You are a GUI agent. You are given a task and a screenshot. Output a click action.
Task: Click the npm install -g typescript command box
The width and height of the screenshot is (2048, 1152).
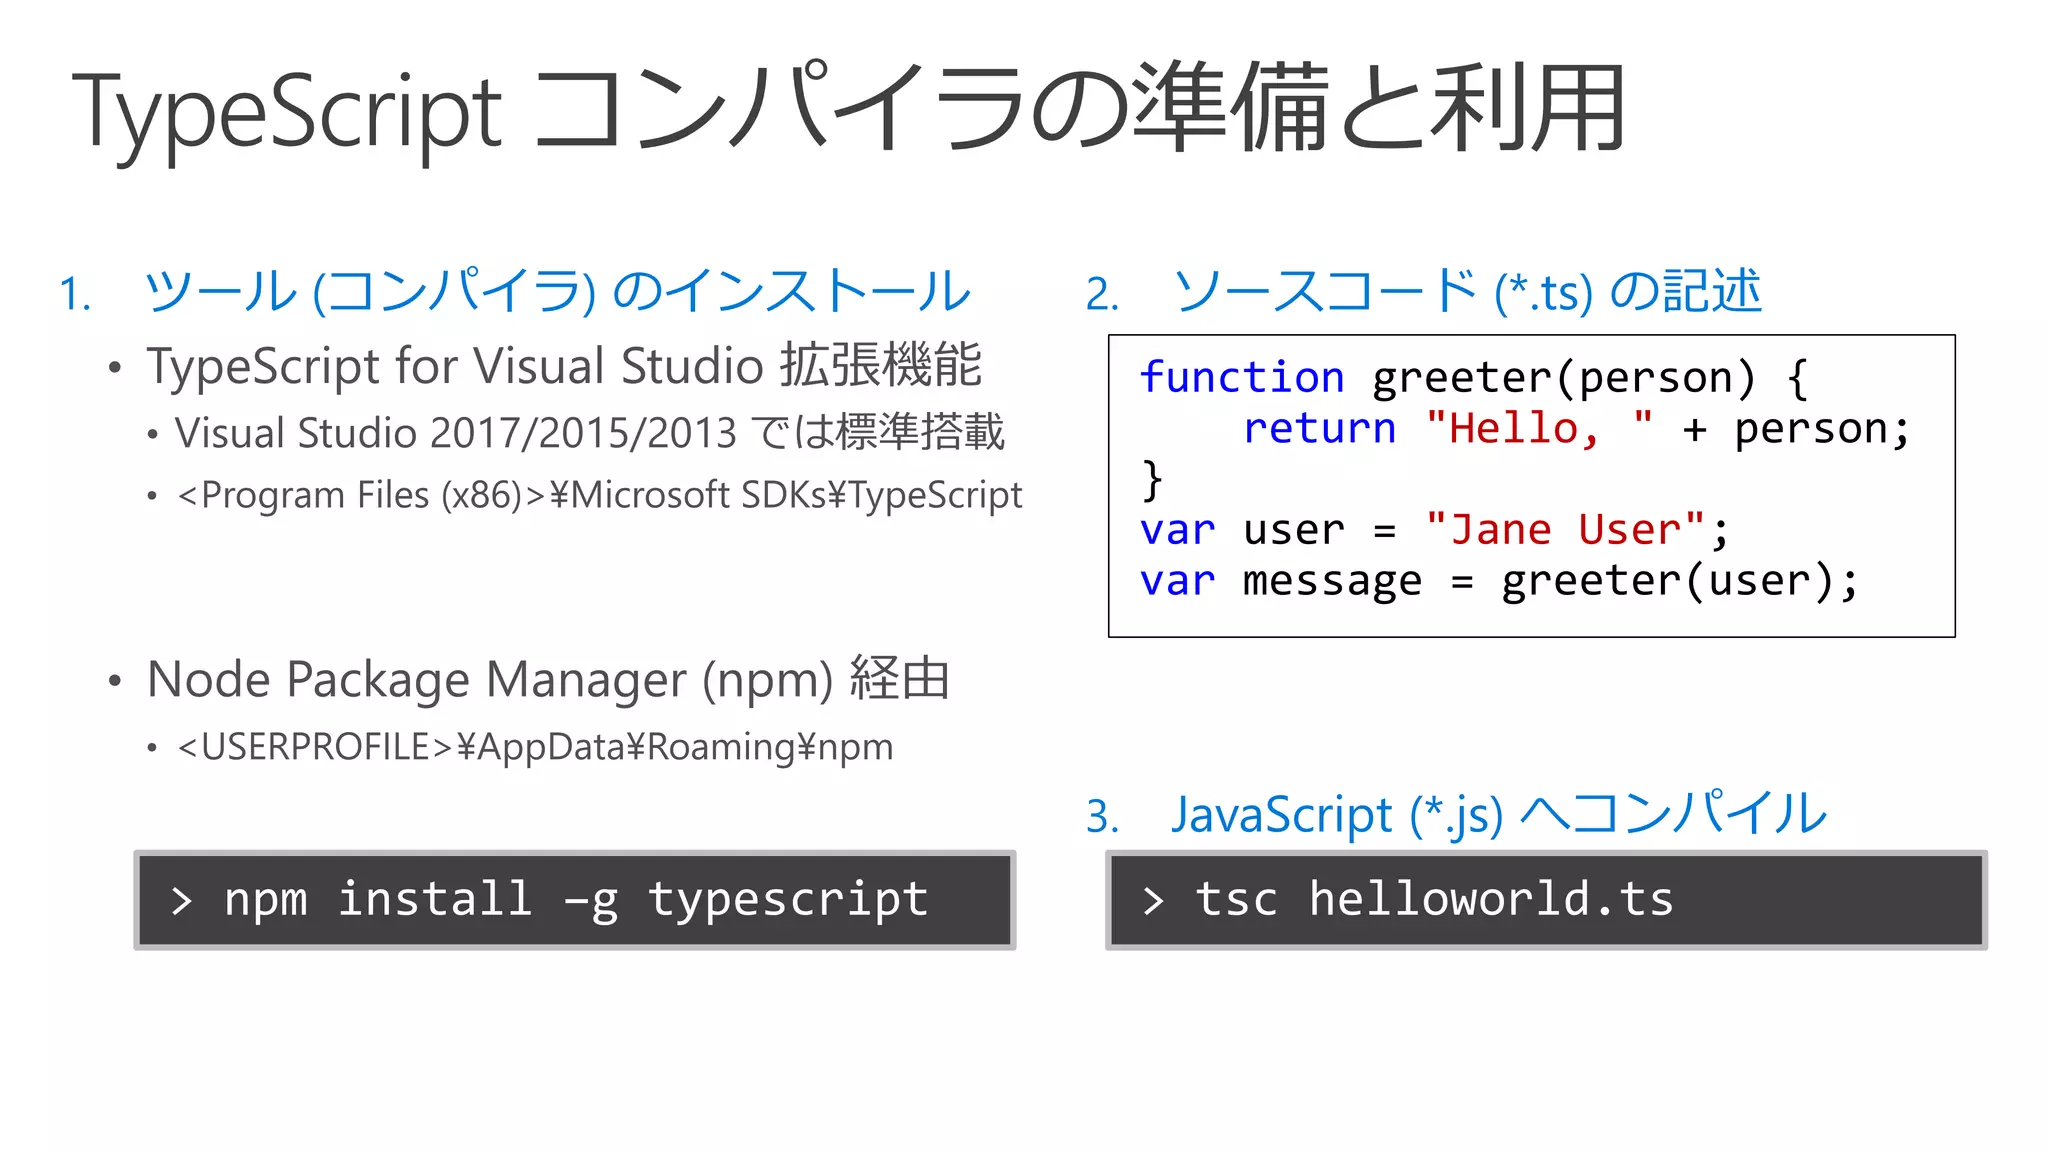(575, 900)
